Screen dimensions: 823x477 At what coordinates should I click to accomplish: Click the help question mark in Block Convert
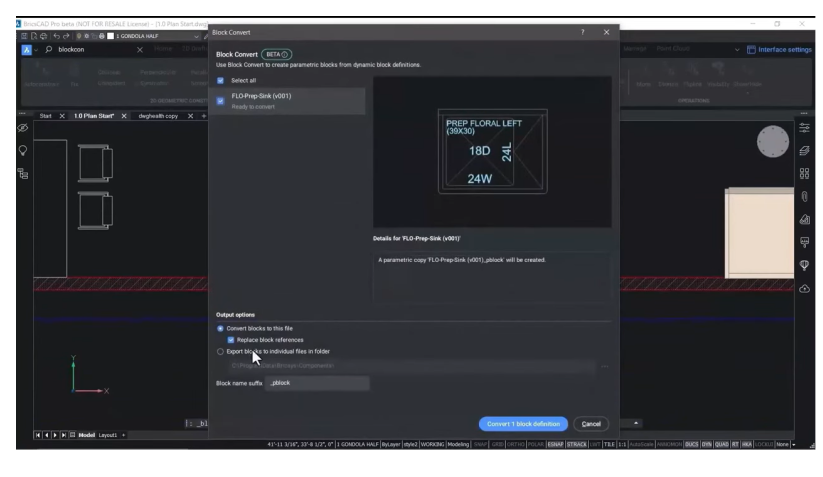click(583, 32)
